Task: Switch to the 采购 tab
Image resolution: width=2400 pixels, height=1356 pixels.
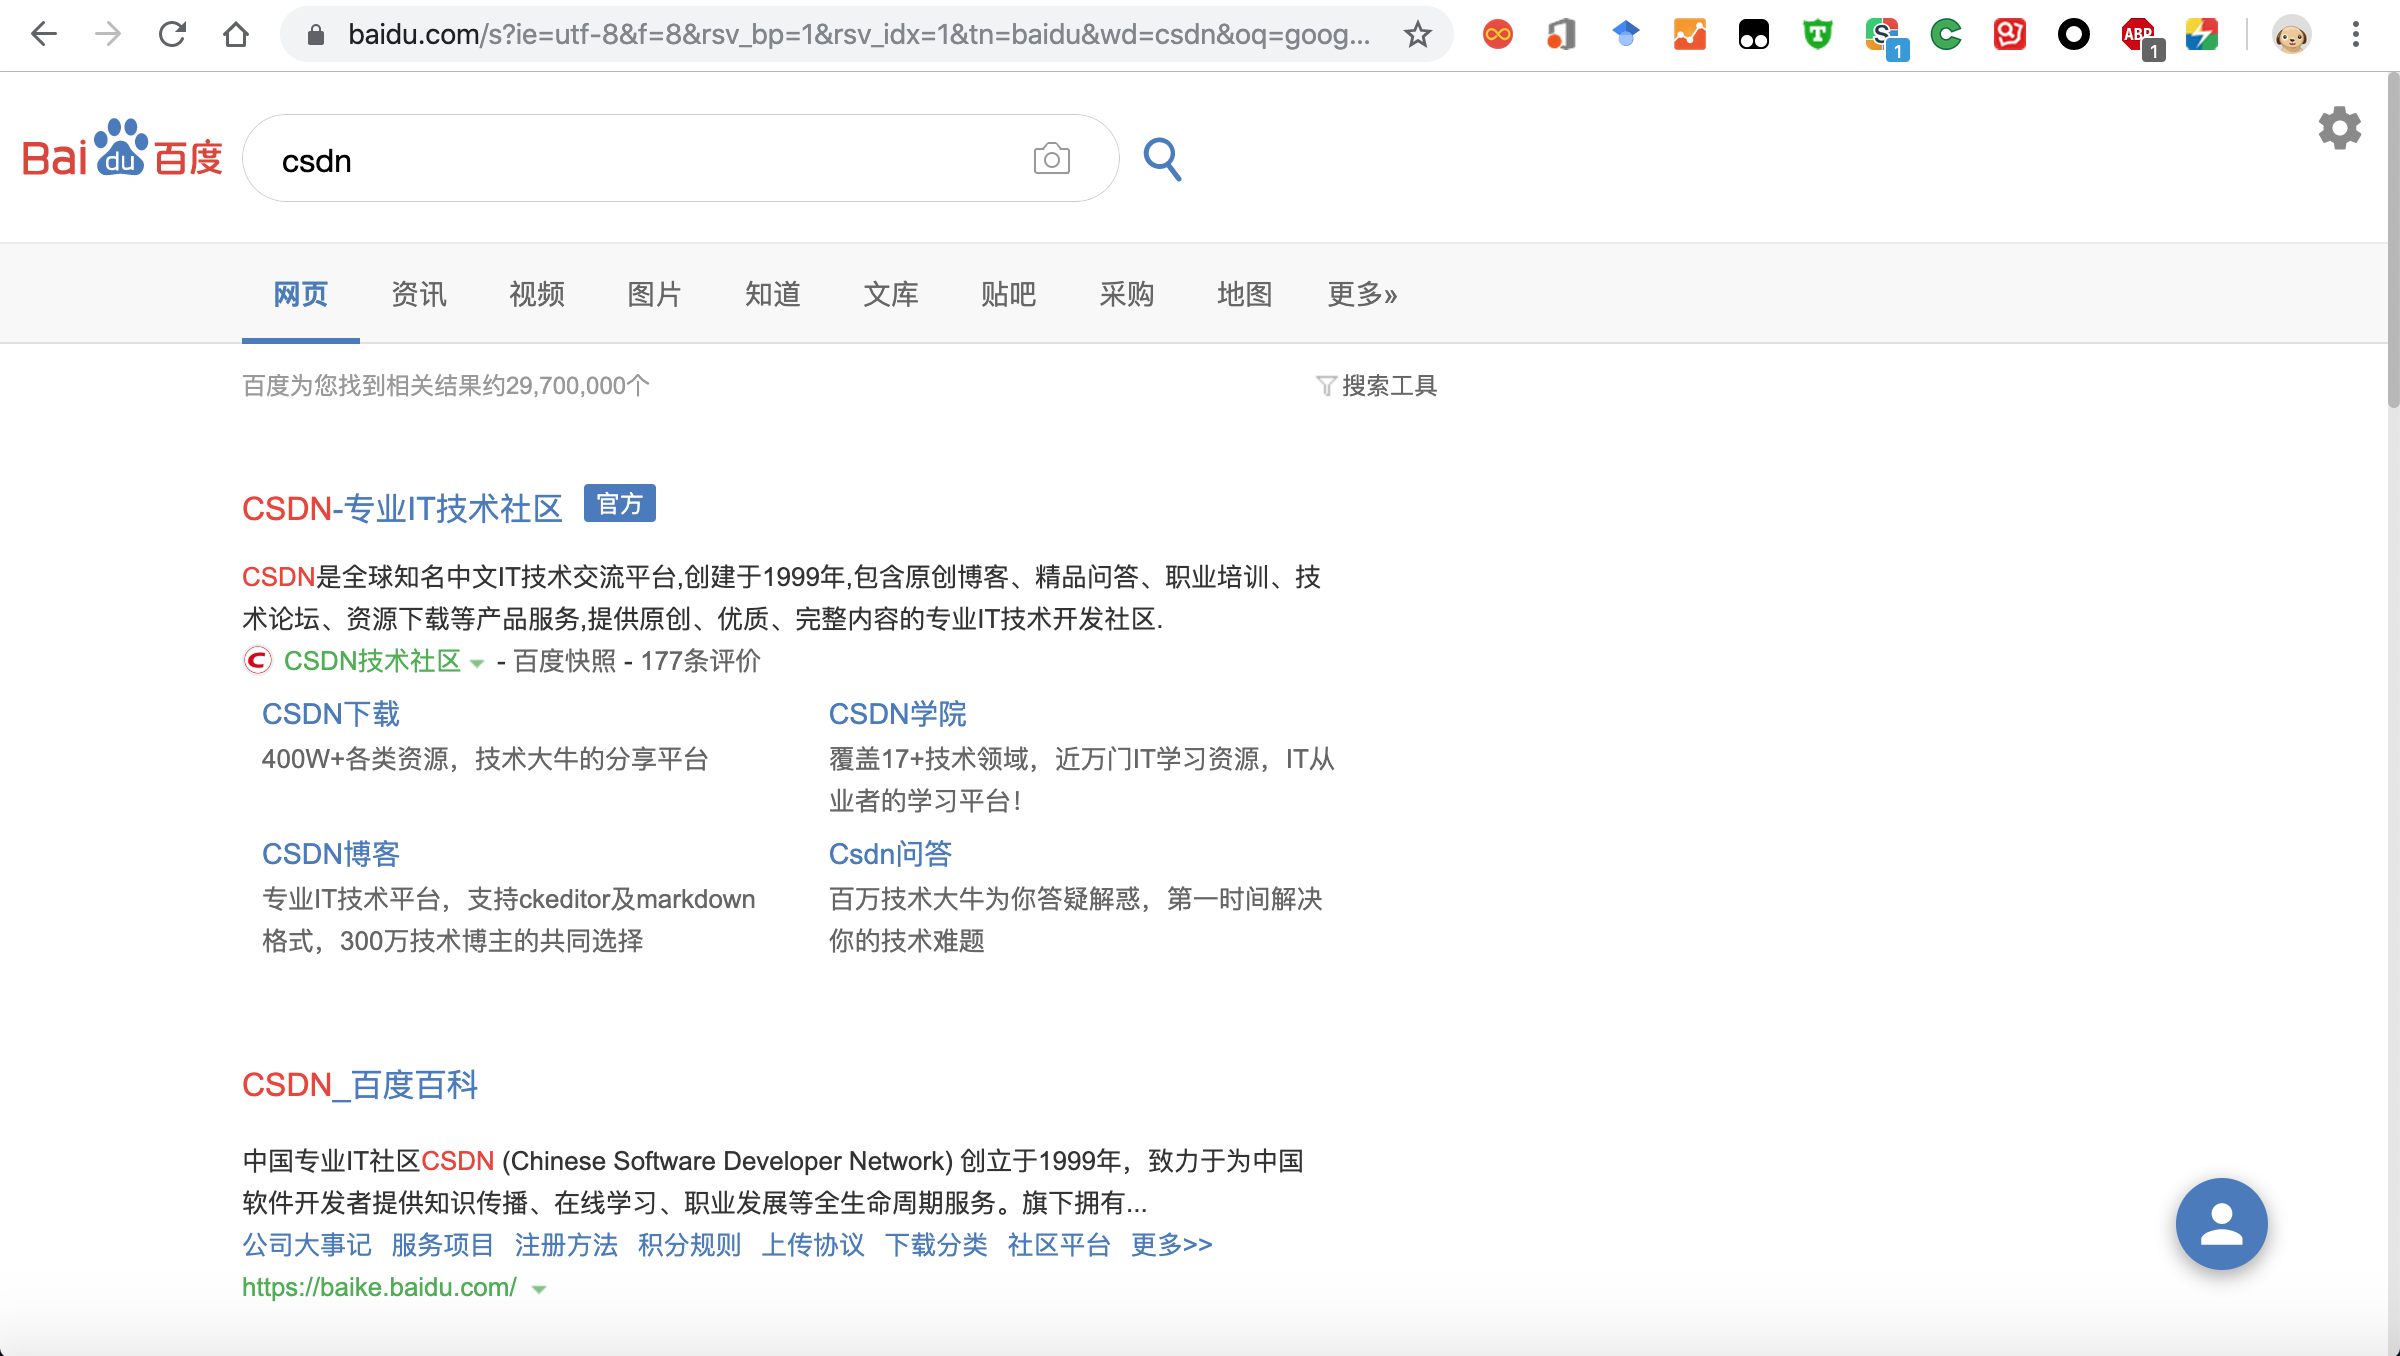Action: 1126,294
